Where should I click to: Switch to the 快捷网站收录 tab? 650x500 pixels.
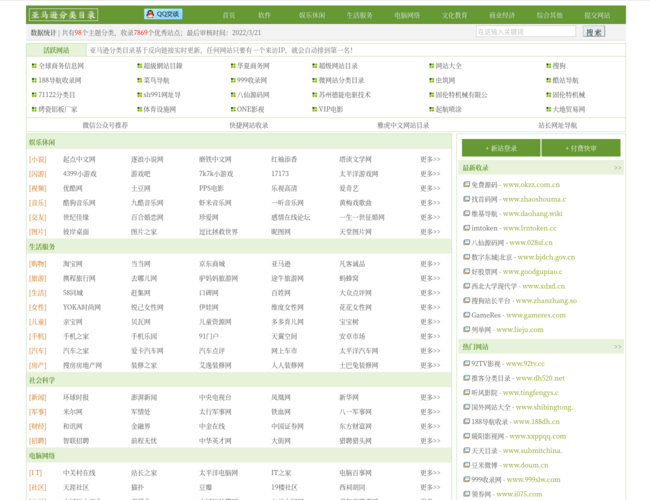coord(248,125)
